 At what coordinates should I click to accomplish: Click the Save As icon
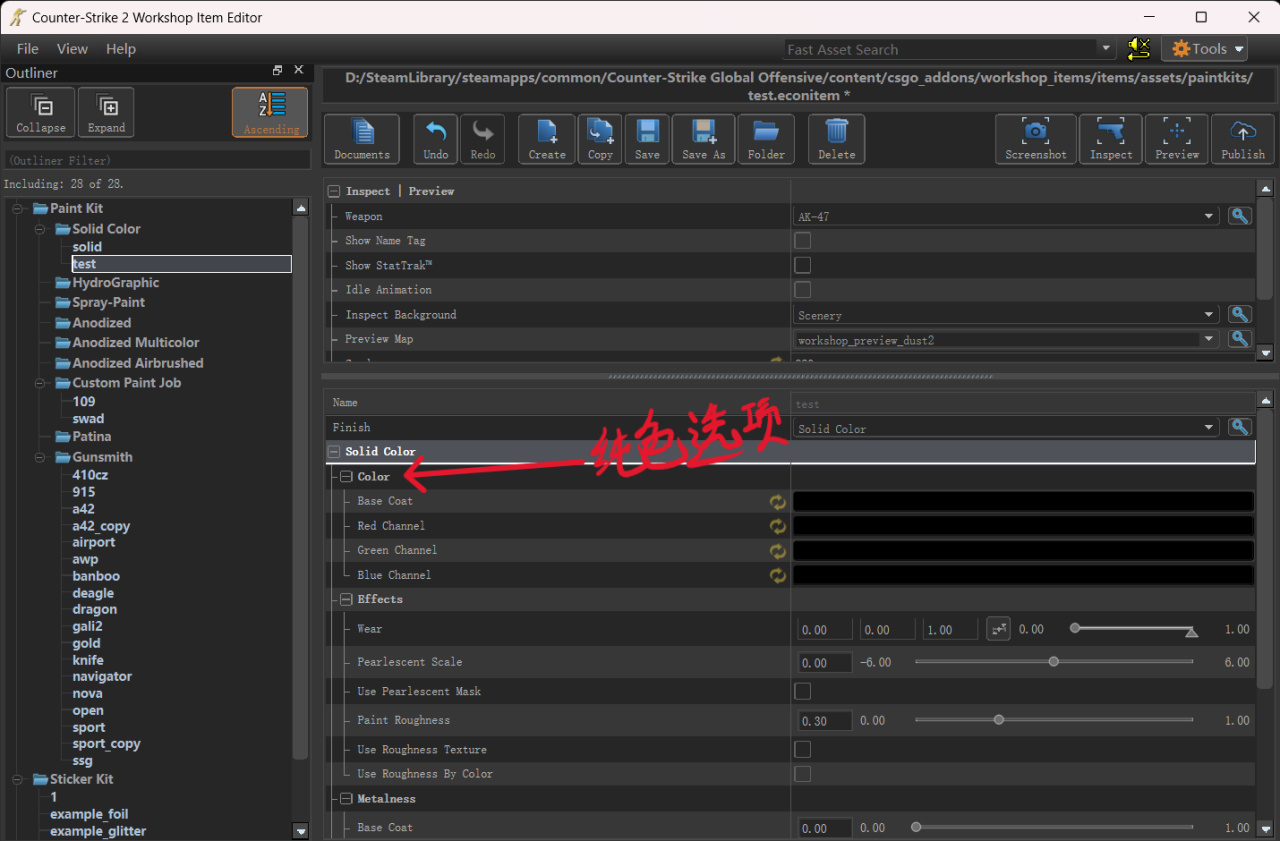pyautogui.click(x=704, y=139)
